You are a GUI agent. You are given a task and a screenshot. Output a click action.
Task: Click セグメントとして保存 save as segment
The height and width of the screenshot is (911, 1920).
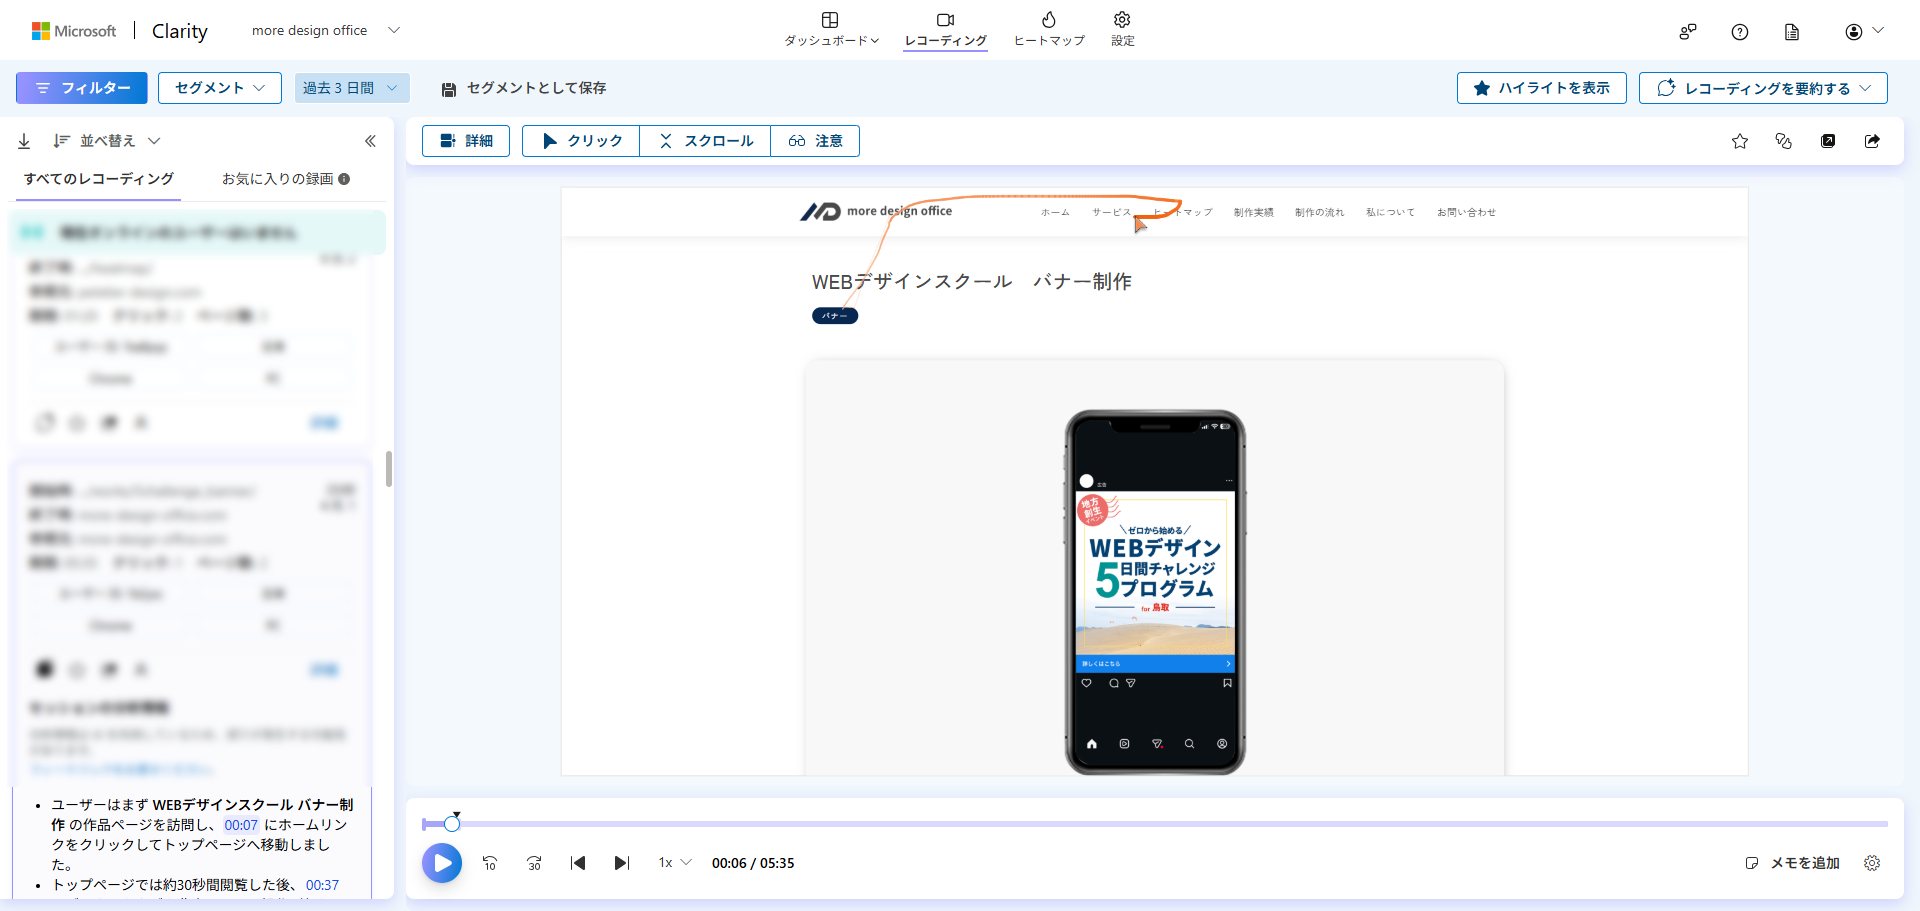(524, 88)
